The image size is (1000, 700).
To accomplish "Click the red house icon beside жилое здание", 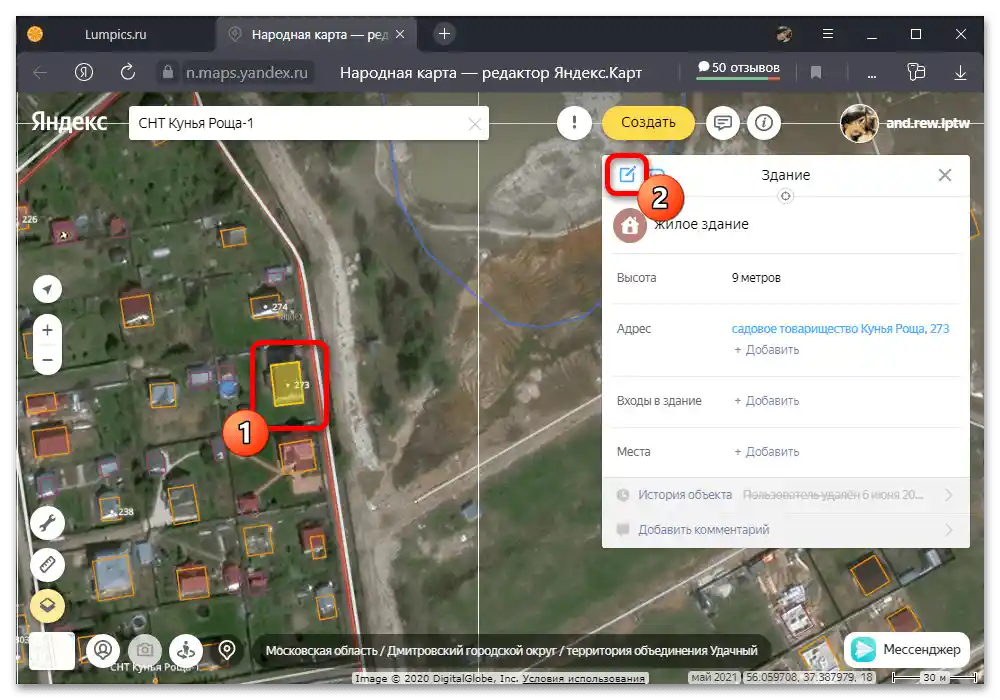I will tap(629, 225).
